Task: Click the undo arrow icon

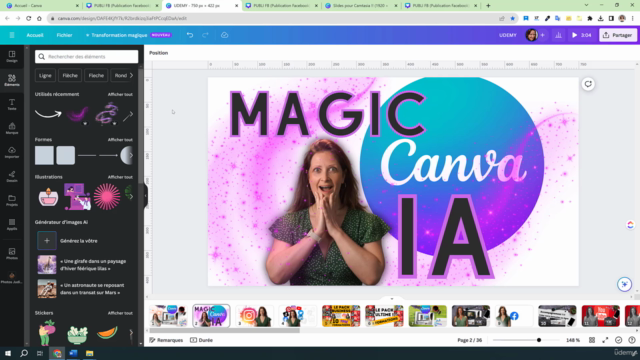Action: (190, 35)
